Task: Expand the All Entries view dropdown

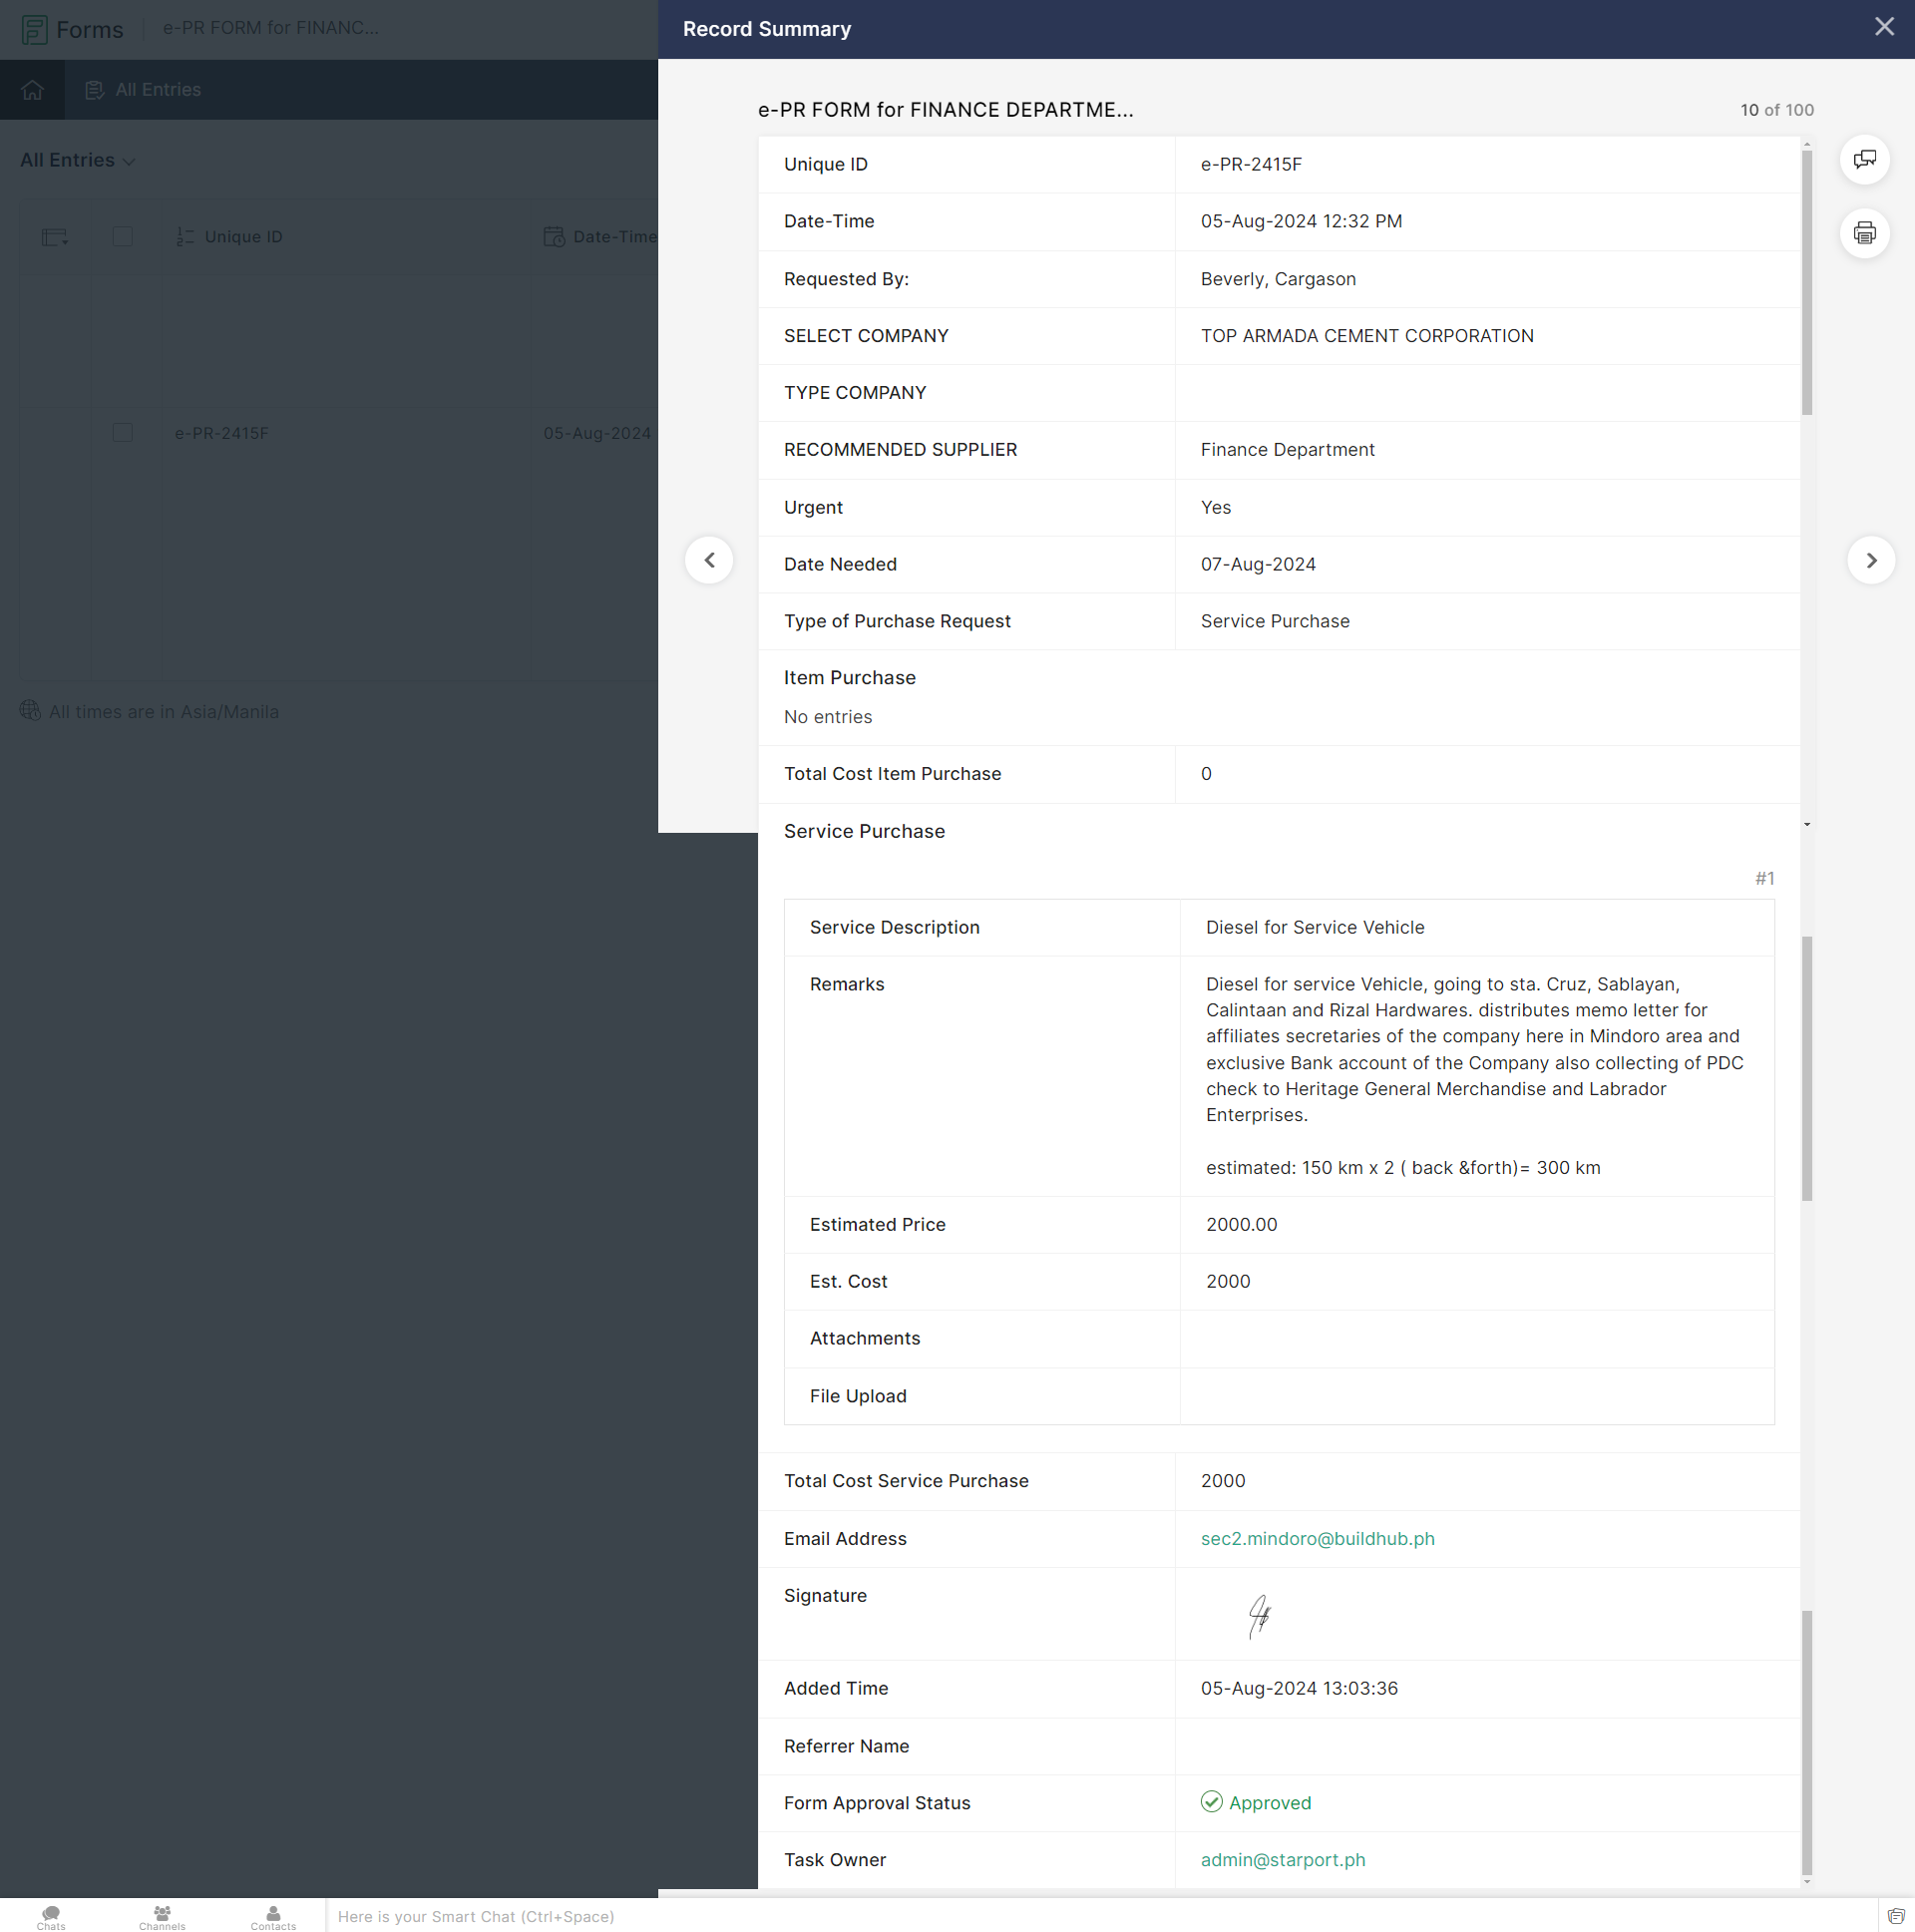Action: (78, 160)
